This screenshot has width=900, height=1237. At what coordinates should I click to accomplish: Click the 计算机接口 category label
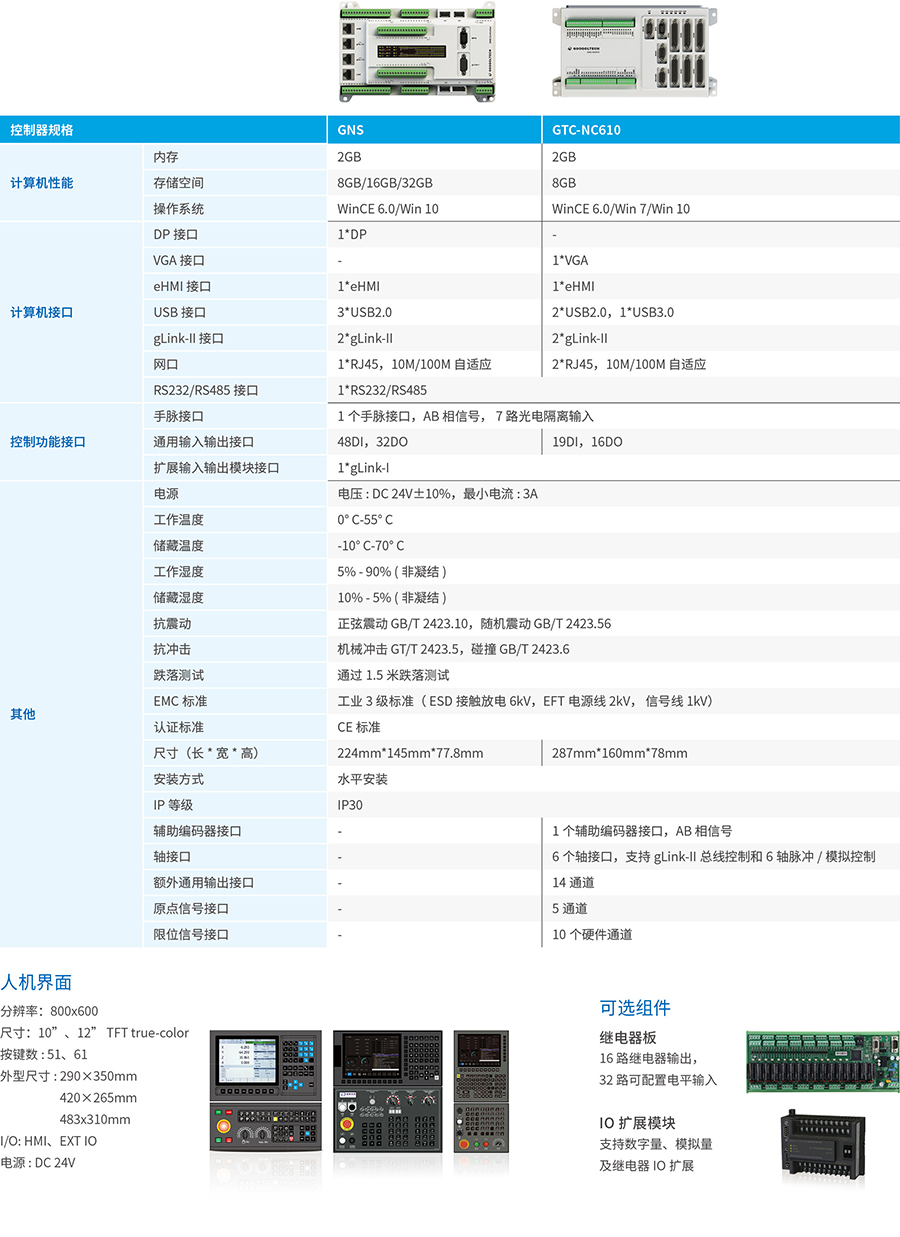point(42,312)
